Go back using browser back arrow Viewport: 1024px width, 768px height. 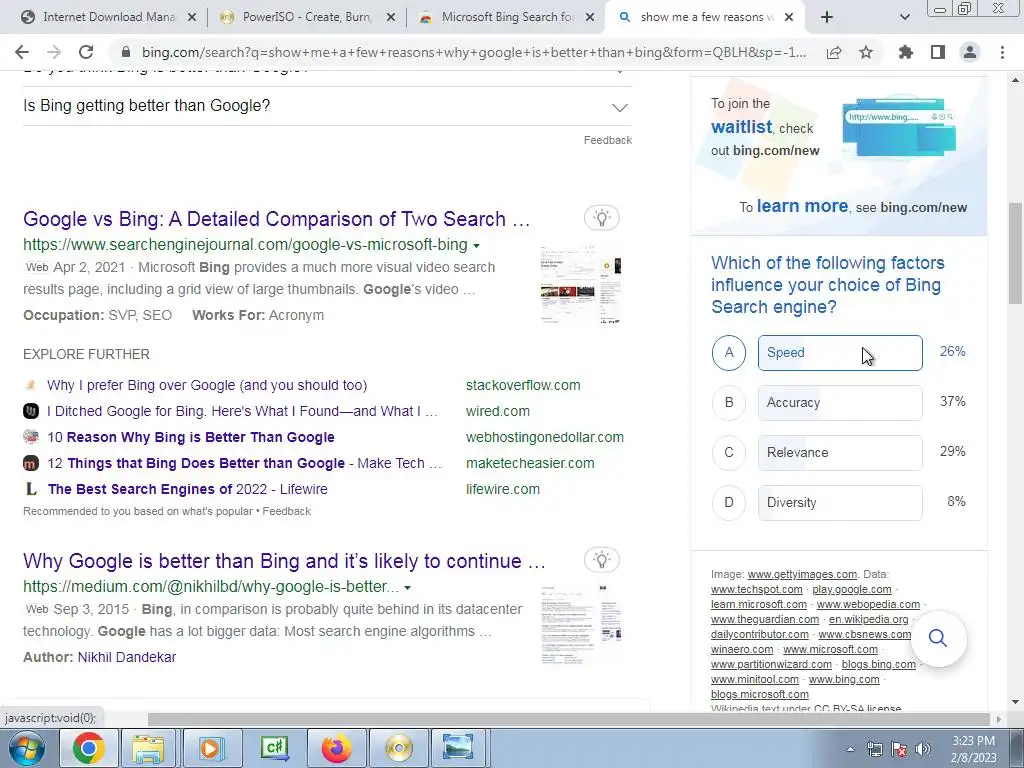tap(22, 52)
